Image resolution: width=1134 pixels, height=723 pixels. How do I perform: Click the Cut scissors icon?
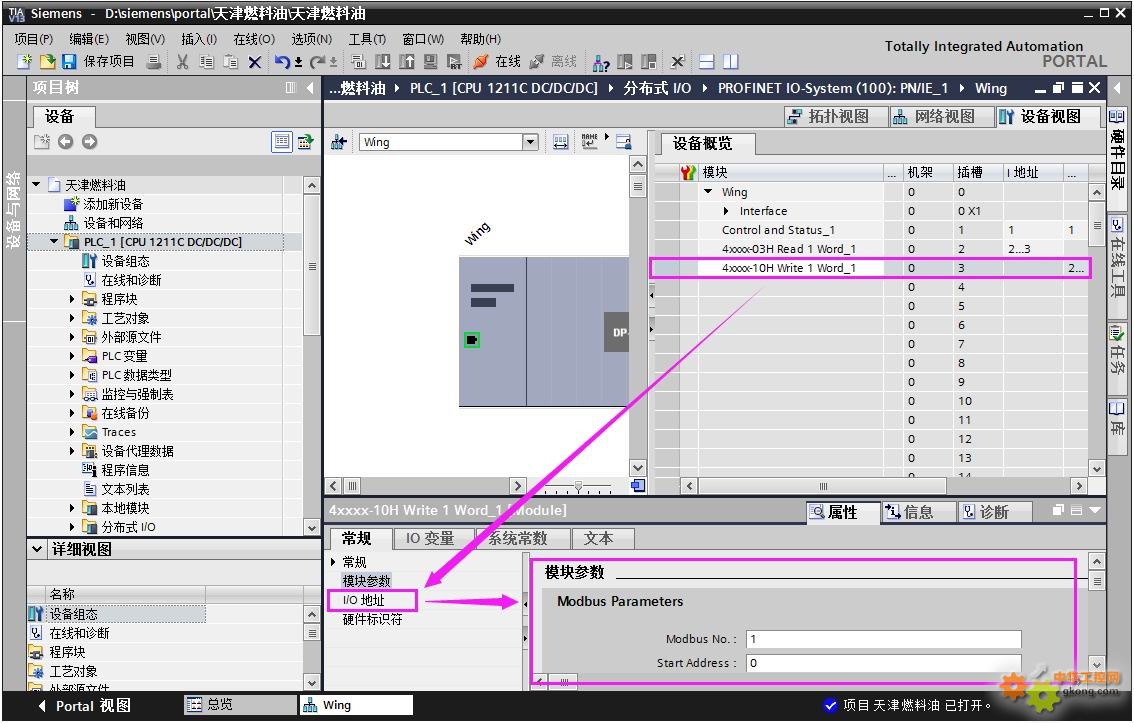coord(182,62)
